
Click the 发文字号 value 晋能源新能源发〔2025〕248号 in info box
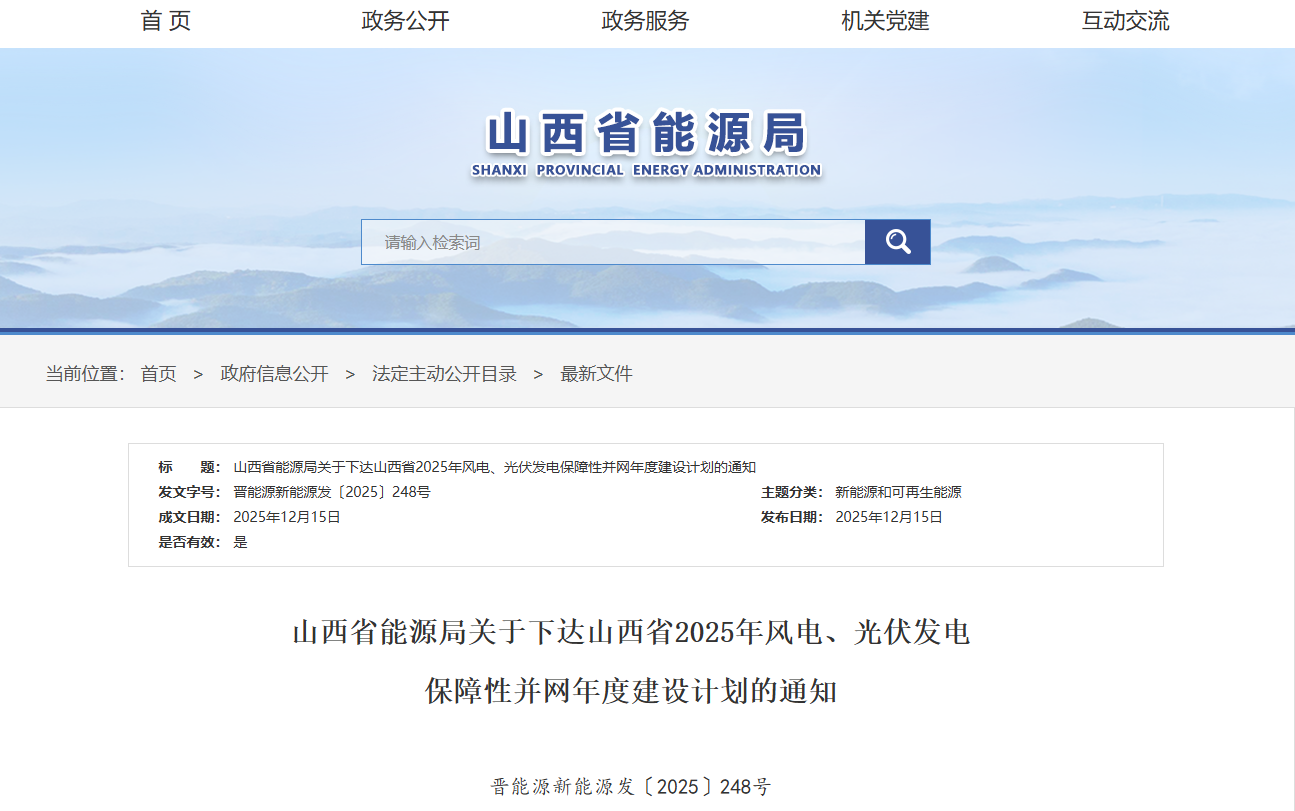pyautogui.click(x=331, y=492)
